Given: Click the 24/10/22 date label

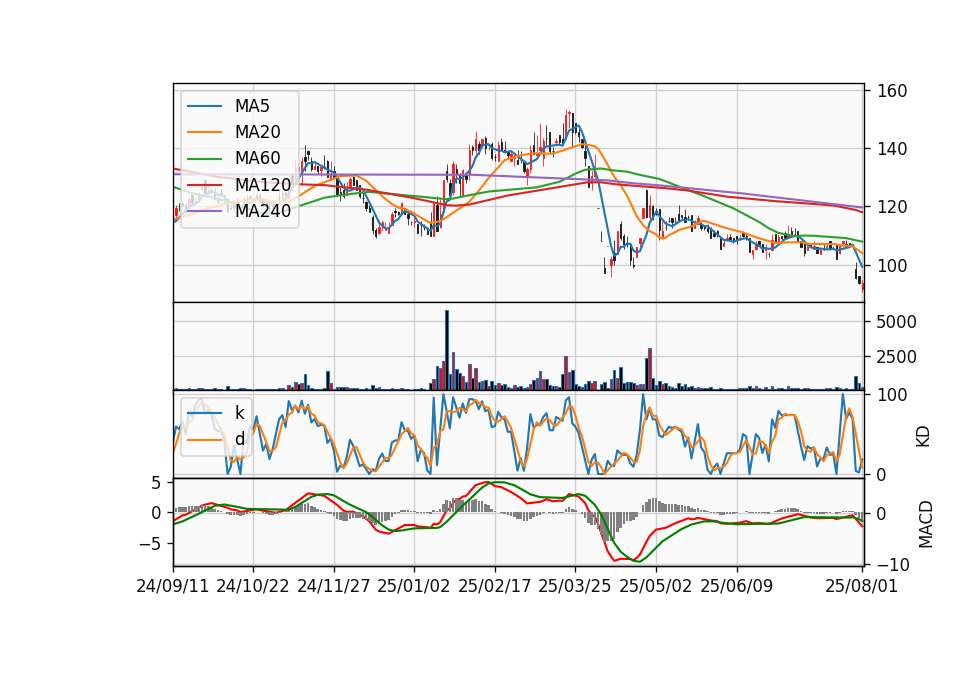Looking at the screenshot, I should pyautogui.click(x=253, y=586).
